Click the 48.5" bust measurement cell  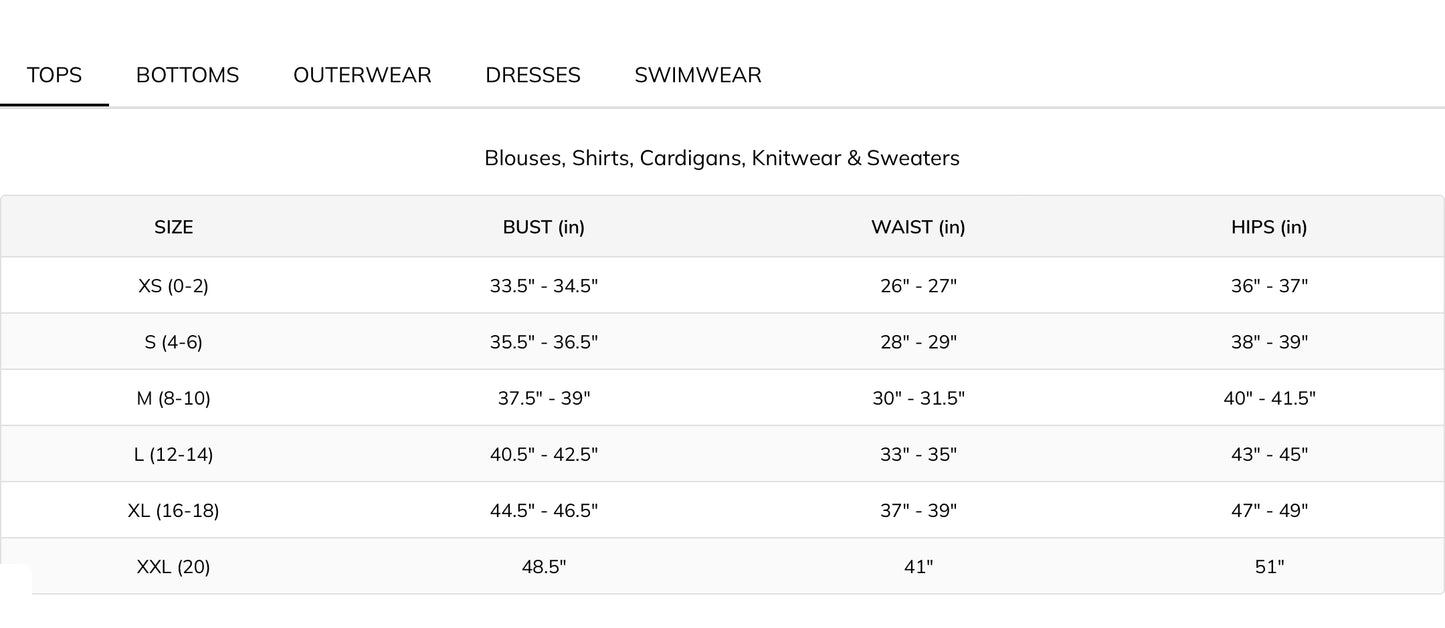point(544,566)
